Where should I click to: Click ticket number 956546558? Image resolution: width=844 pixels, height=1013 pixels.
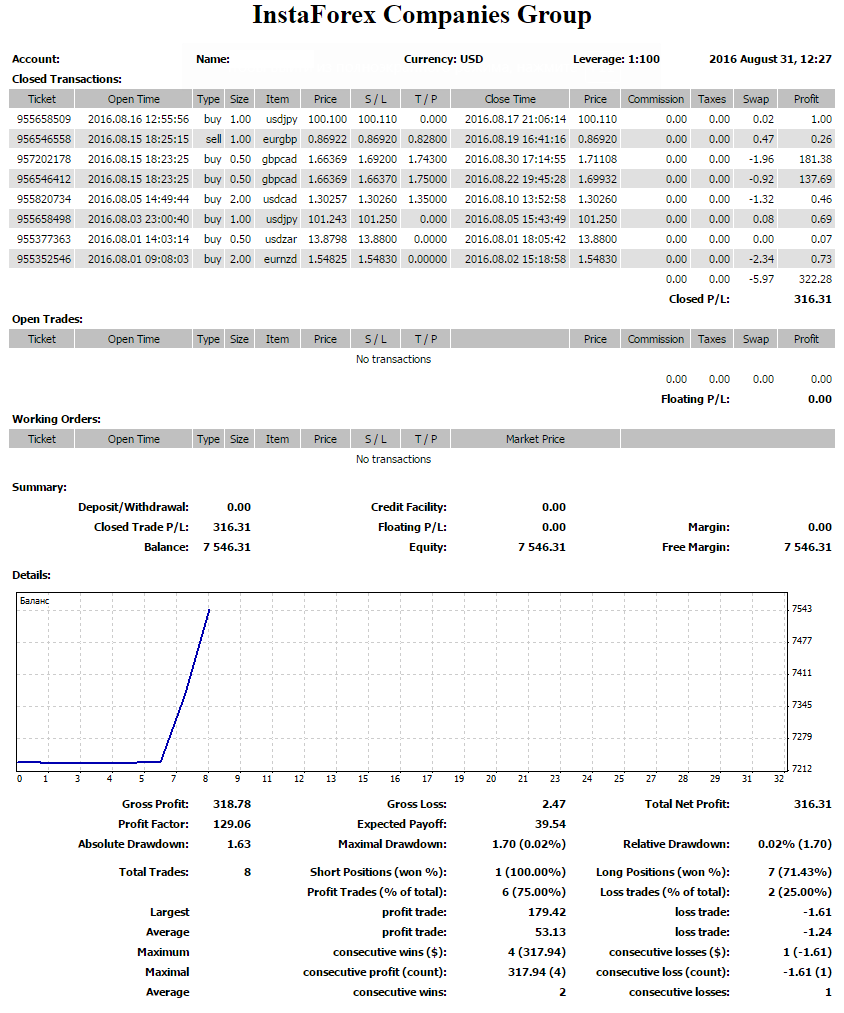[x=44, y=140]
